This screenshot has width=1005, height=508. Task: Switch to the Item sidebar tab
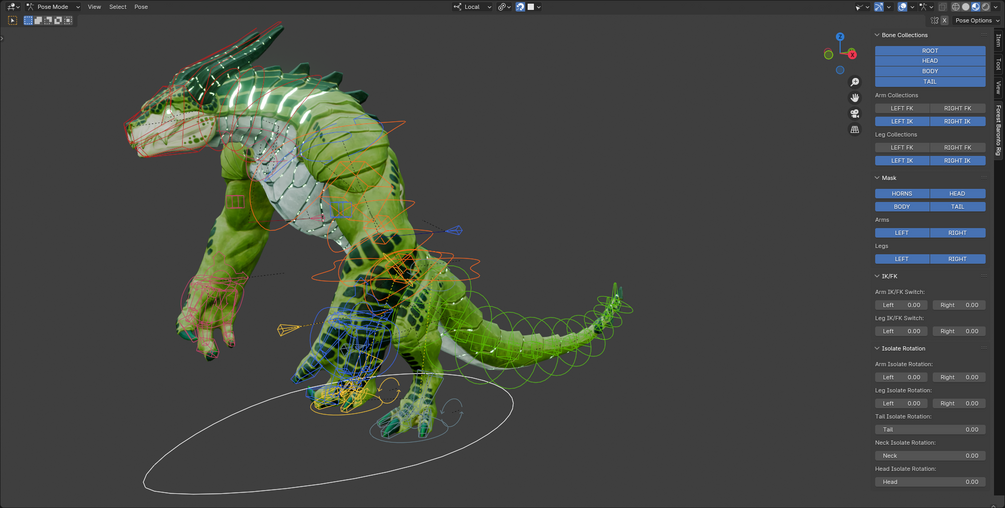pyautogui.click(x=999, y=40)
